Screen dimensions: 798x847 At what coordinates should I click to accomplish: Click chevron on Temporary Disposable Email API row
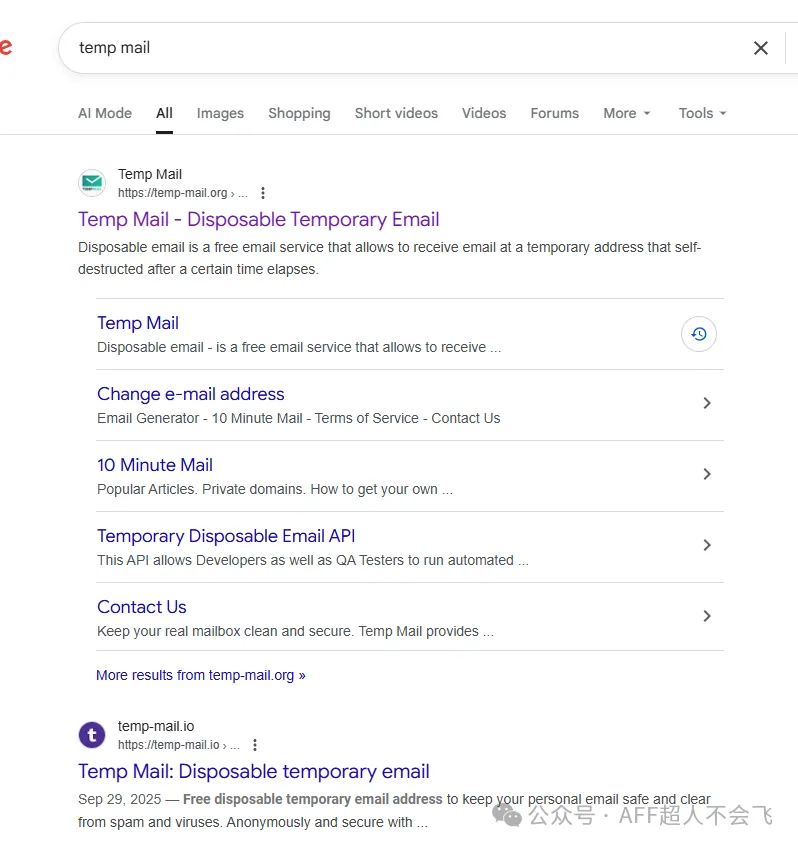[x=707, y=545]
